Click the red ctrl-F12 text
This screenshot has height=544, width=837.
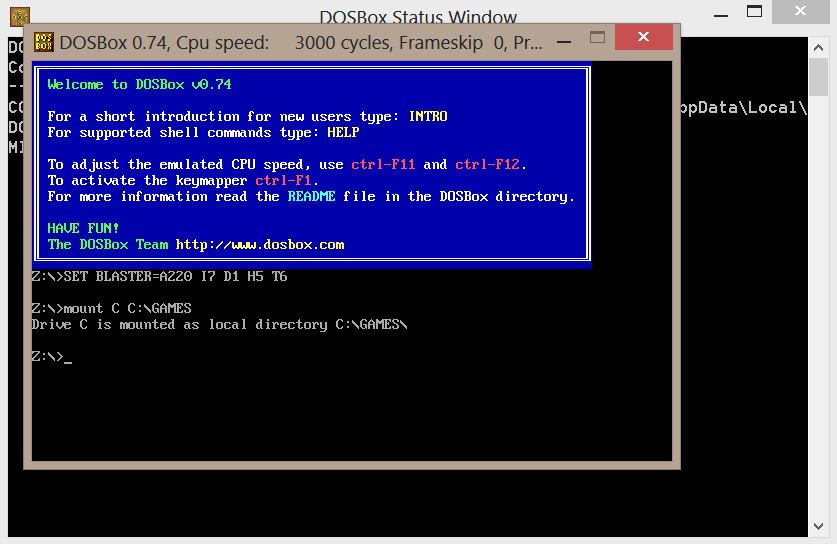click(x=487, y=164)
